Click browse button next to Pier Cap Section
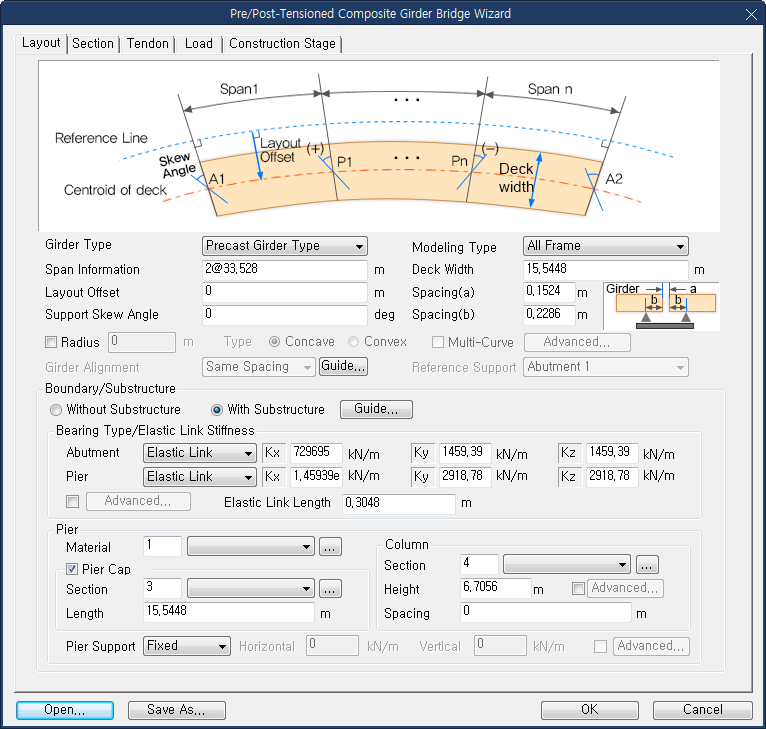This screenshot has height=729, width=766. [x=330, y=589]
